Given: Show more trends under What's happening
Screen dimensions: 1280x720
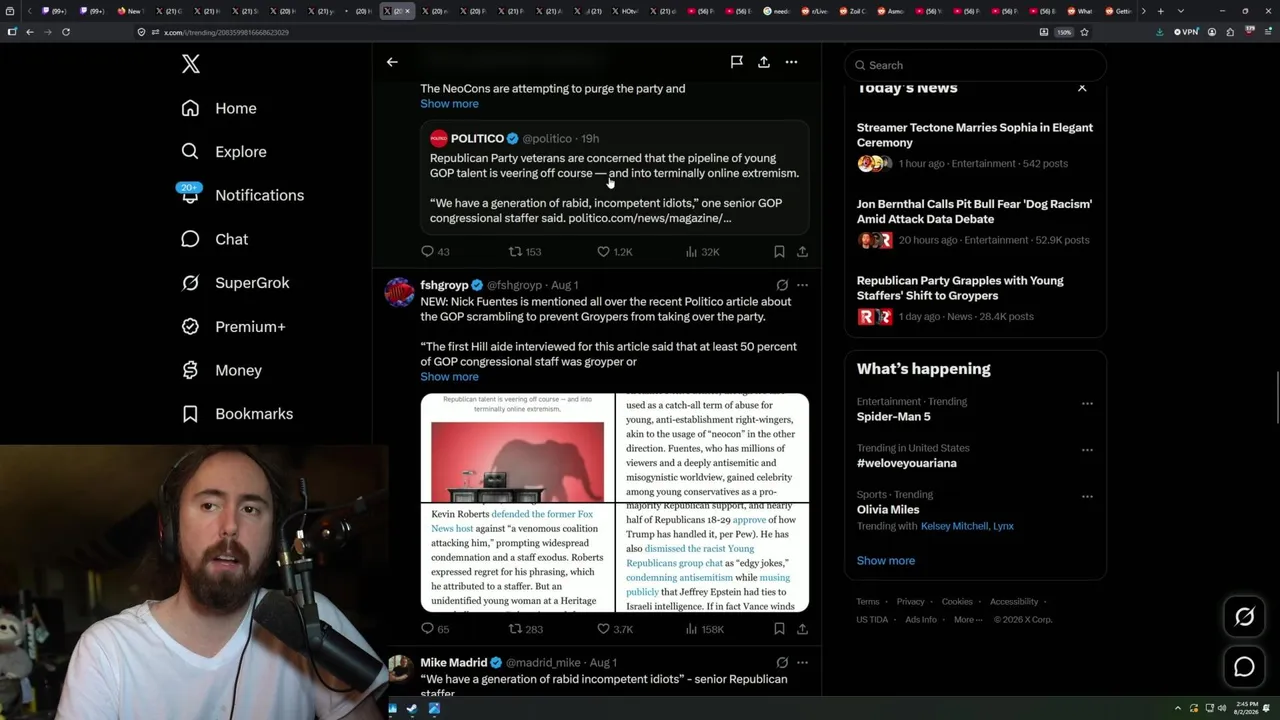Looking at the screenshot, I should tap(885, 560).
